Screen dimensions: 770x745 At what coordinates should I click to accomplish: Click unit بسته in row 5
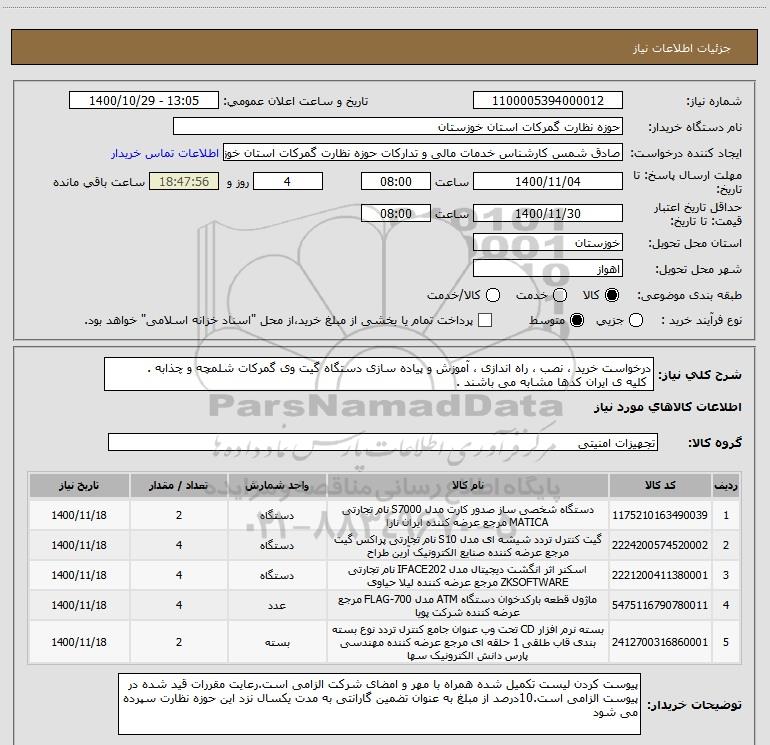click(277, 642)
